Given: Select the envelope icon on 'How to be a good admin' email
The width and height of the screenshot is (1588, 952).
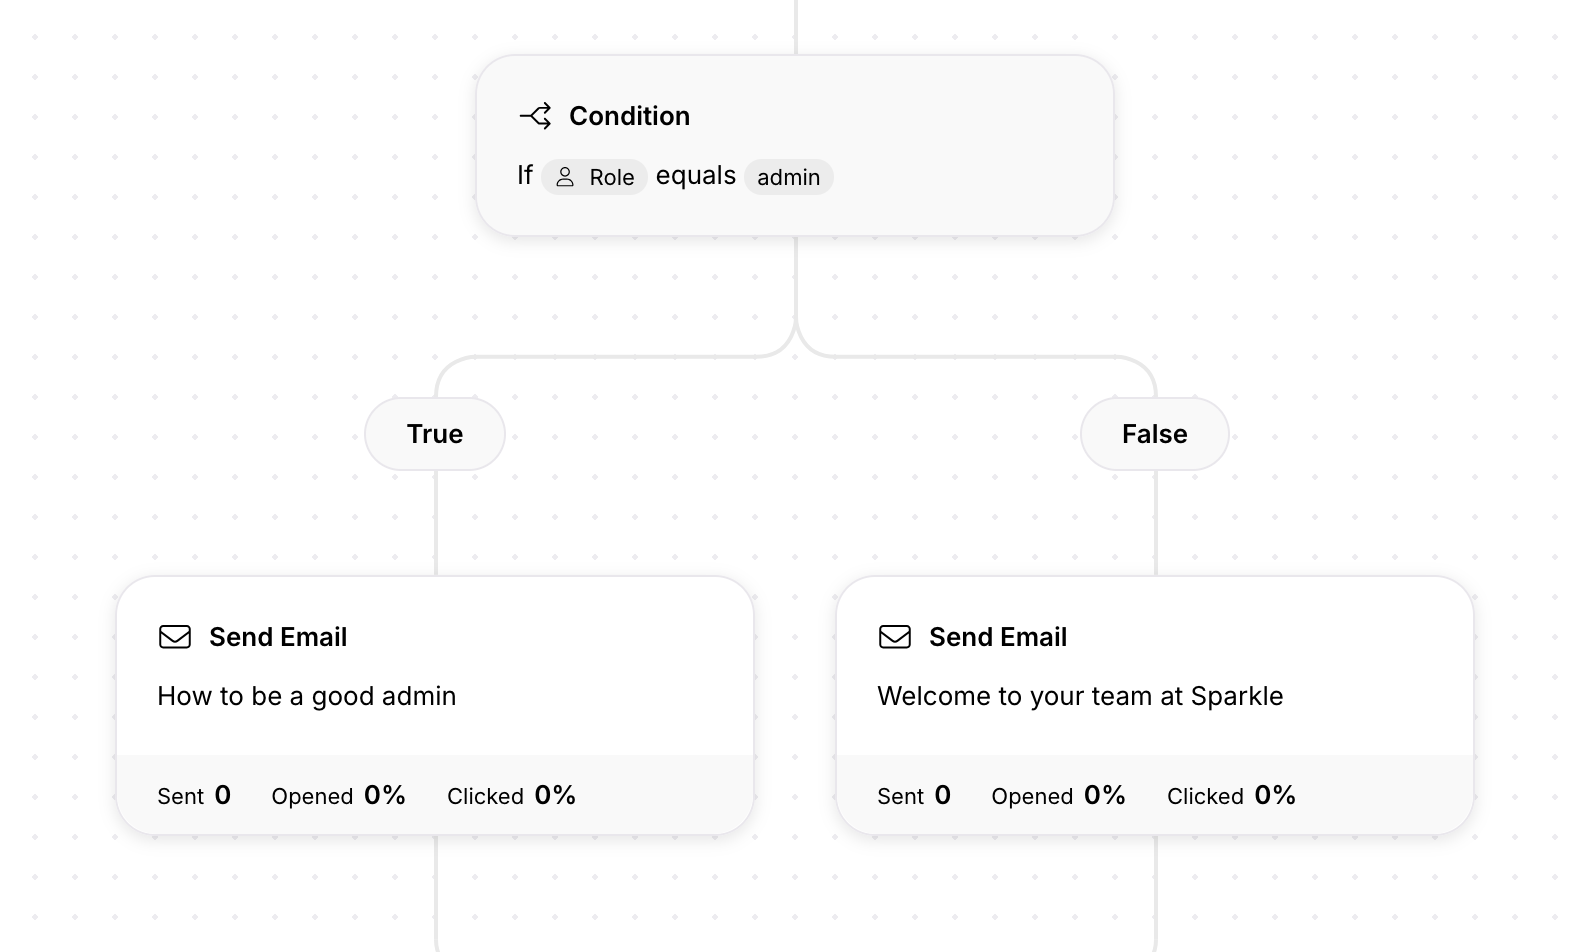Looking at the screenshot, I should click(x=174, y=636).
